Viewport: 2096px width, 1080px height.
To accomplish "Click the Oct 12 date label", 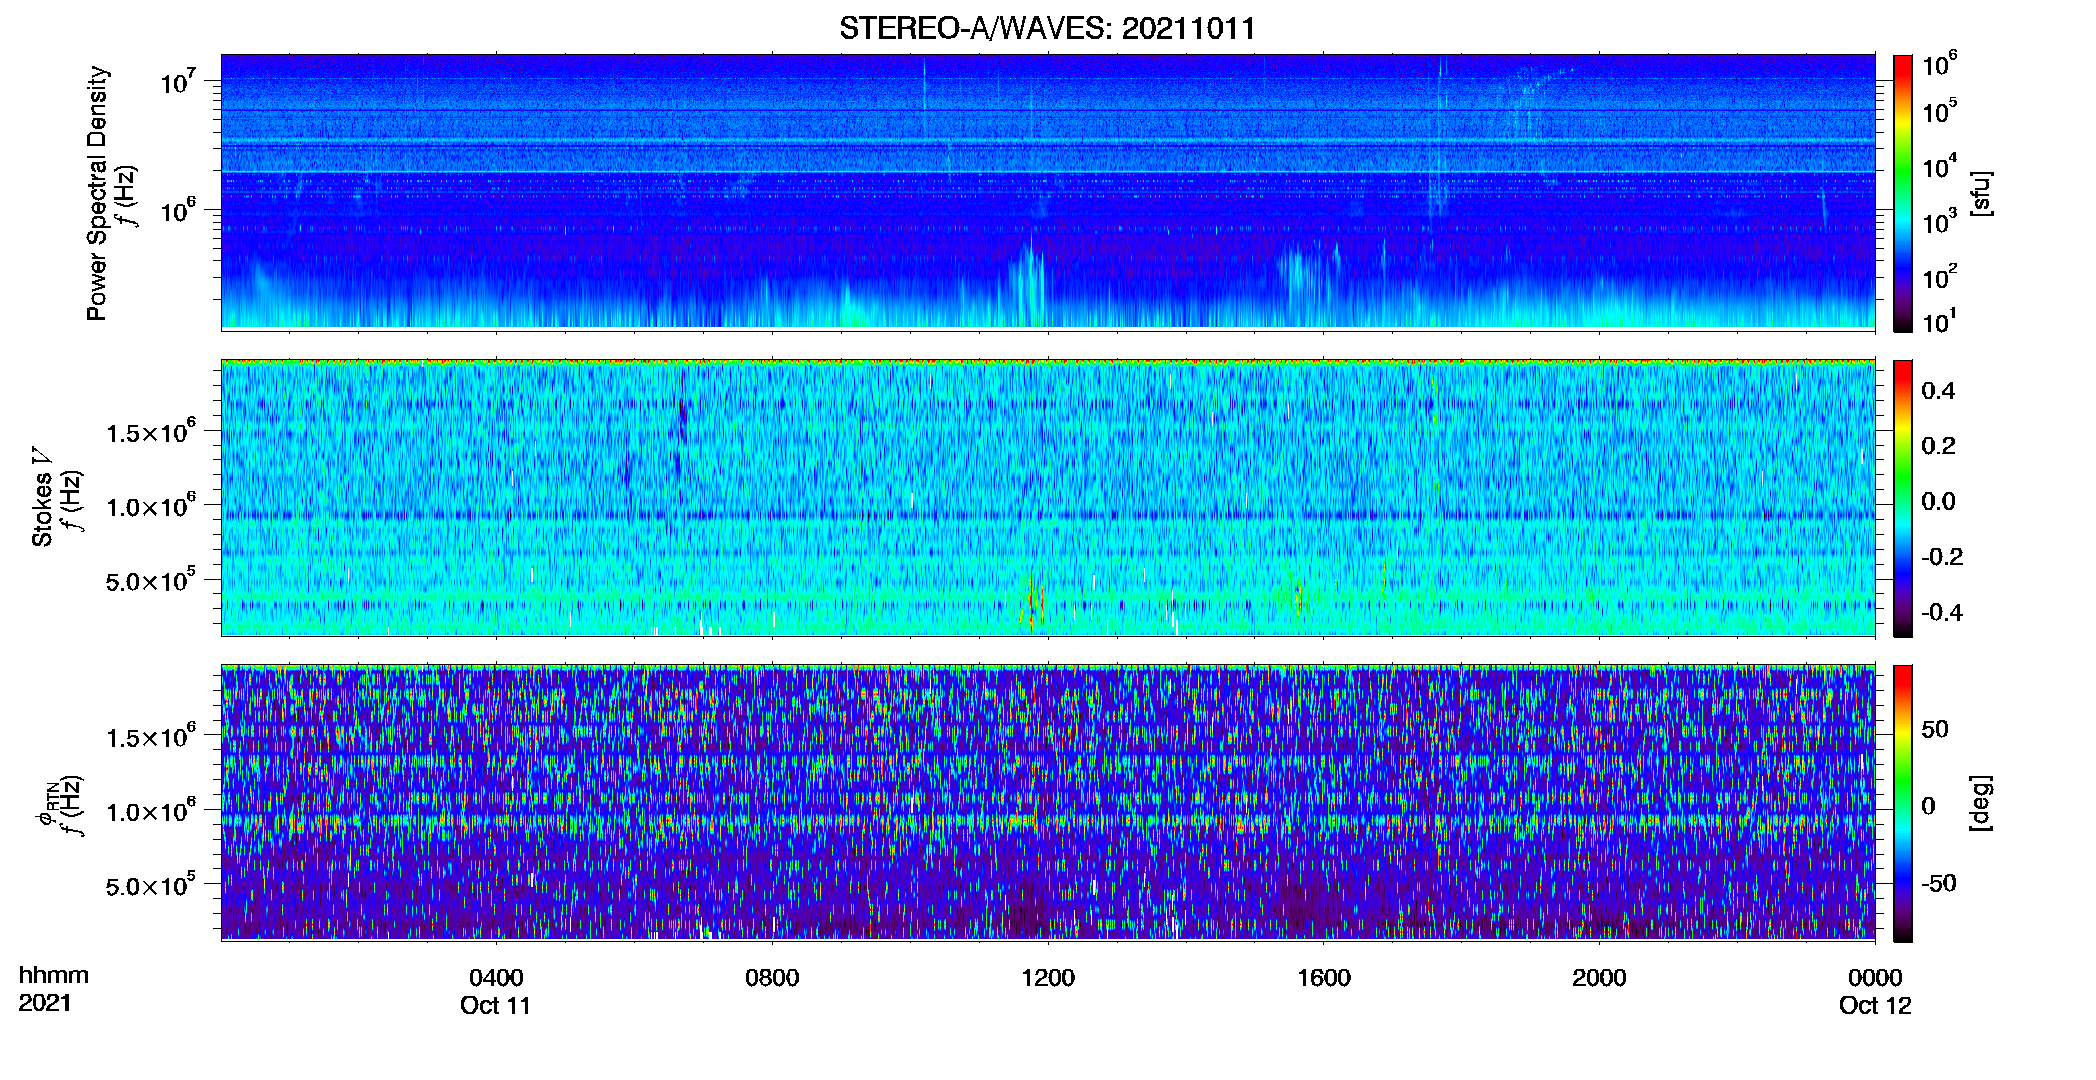I will click(x=1875, y=1006).
